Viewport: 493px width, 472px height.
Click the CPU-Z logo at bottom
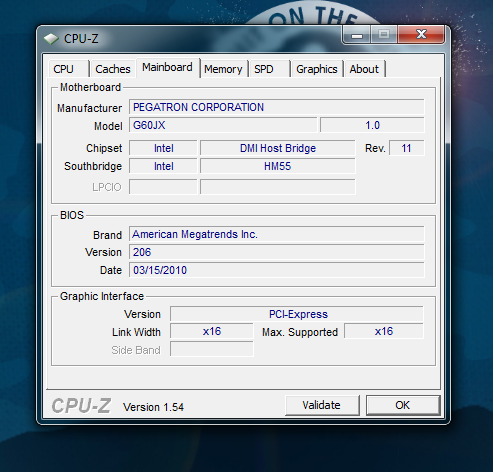[81, 406]
